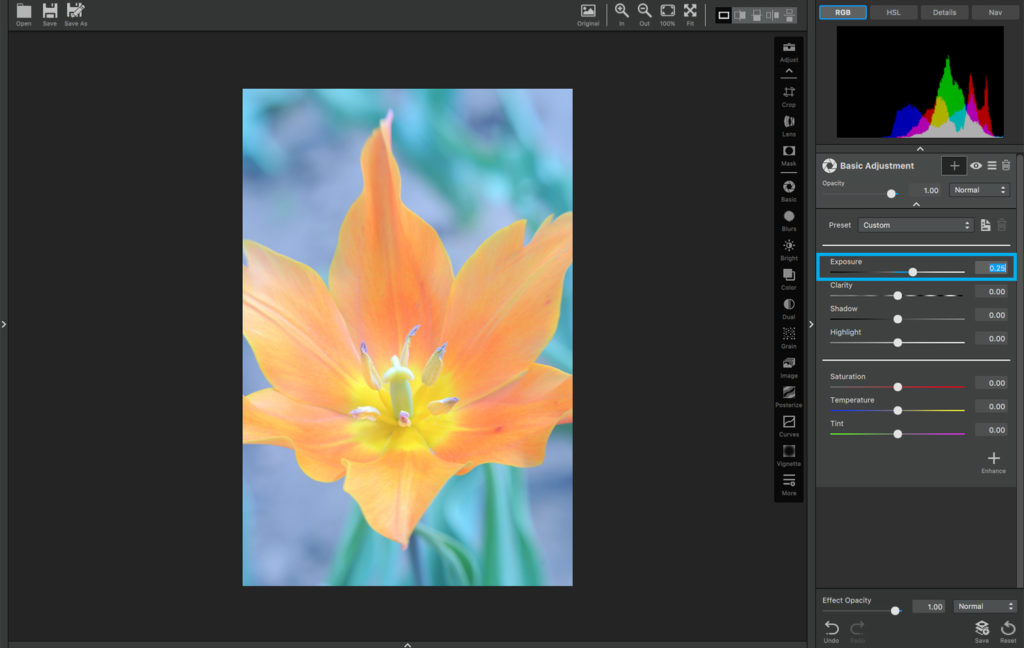Save the current preset icon
This screenshot has height=648, width=1024.
985,225
